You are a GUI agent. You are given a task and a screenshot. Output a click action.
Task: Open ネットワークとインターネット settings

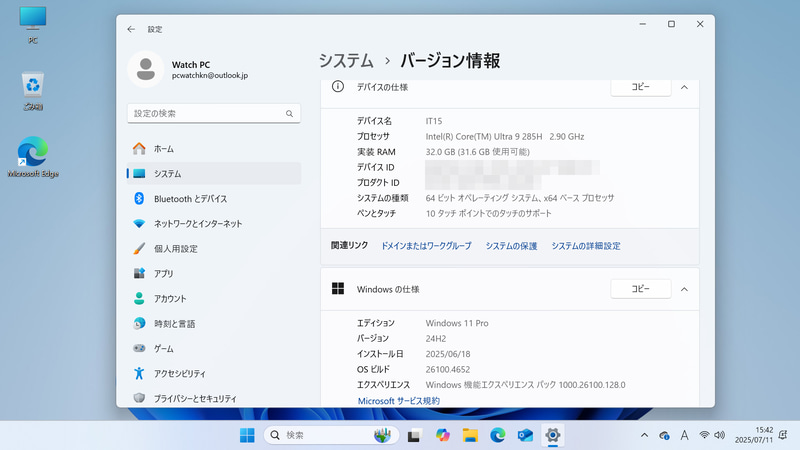click(x=214, y=223)
